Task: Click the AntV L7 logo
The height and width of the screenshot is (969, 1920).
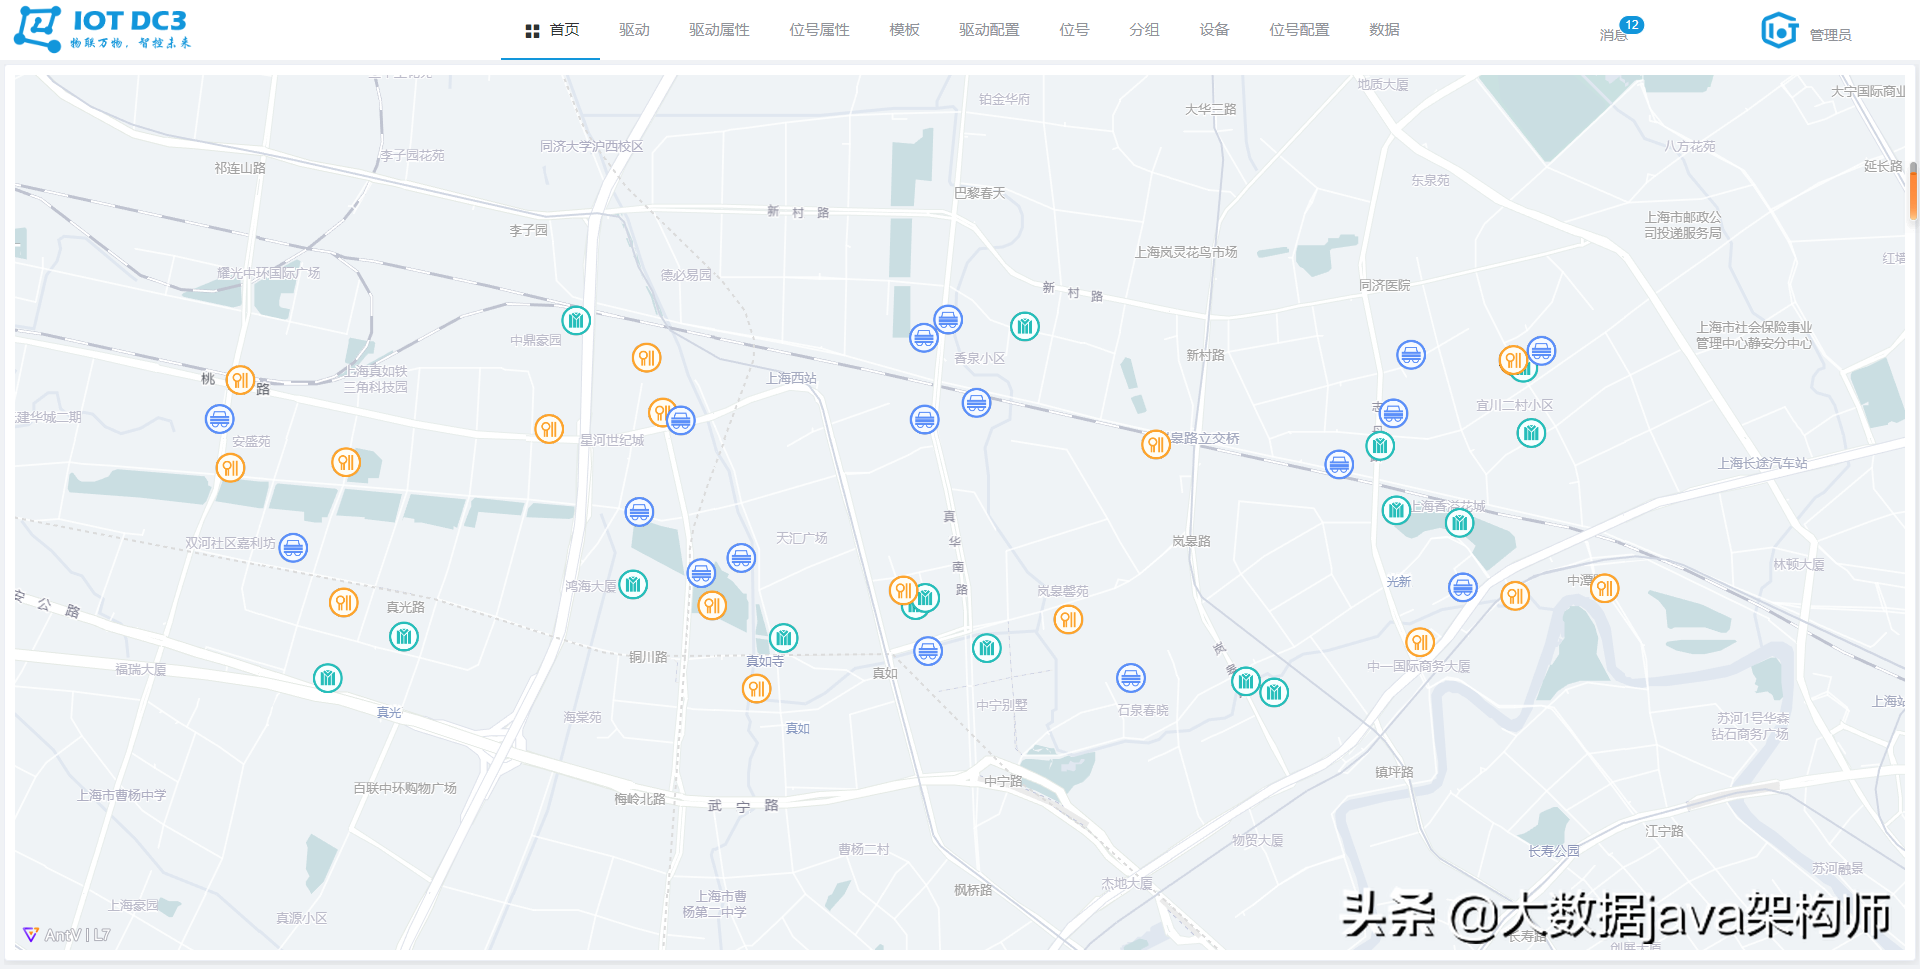Action: click(67, 935)
